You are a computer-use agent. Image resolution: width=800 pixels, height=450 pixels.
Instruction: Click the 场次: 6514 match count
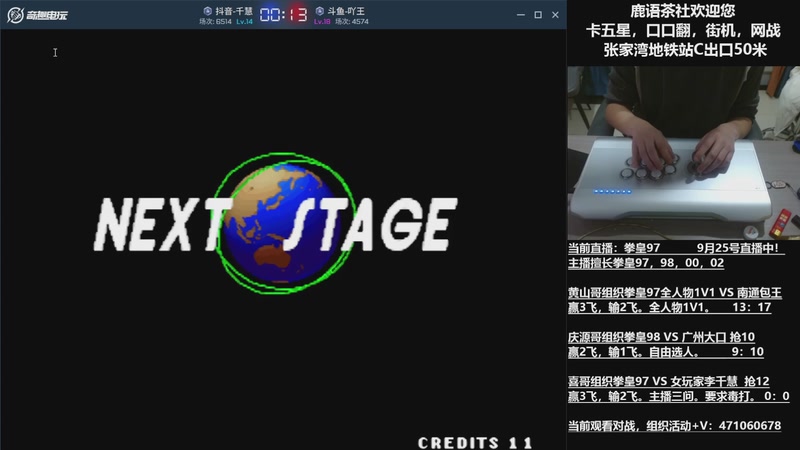coord(215,21)
